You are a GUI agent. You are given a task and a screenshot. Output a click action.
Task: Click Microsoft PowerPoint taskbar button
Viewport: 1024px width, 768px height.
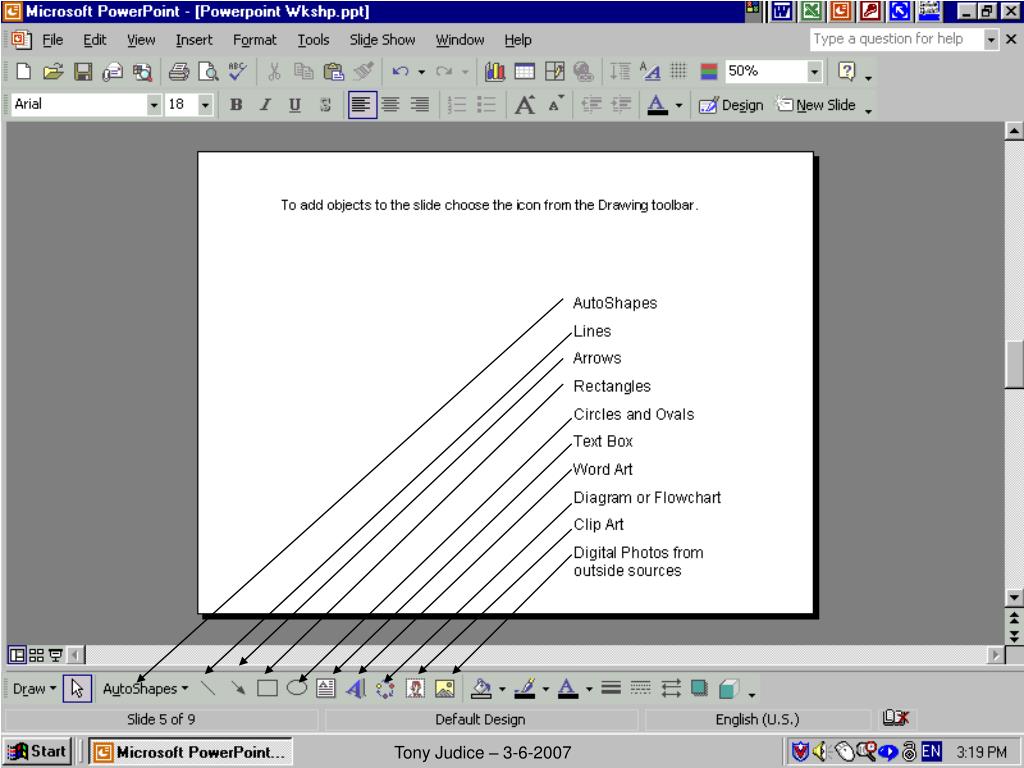pyautogui.click(x=191, y=752)
